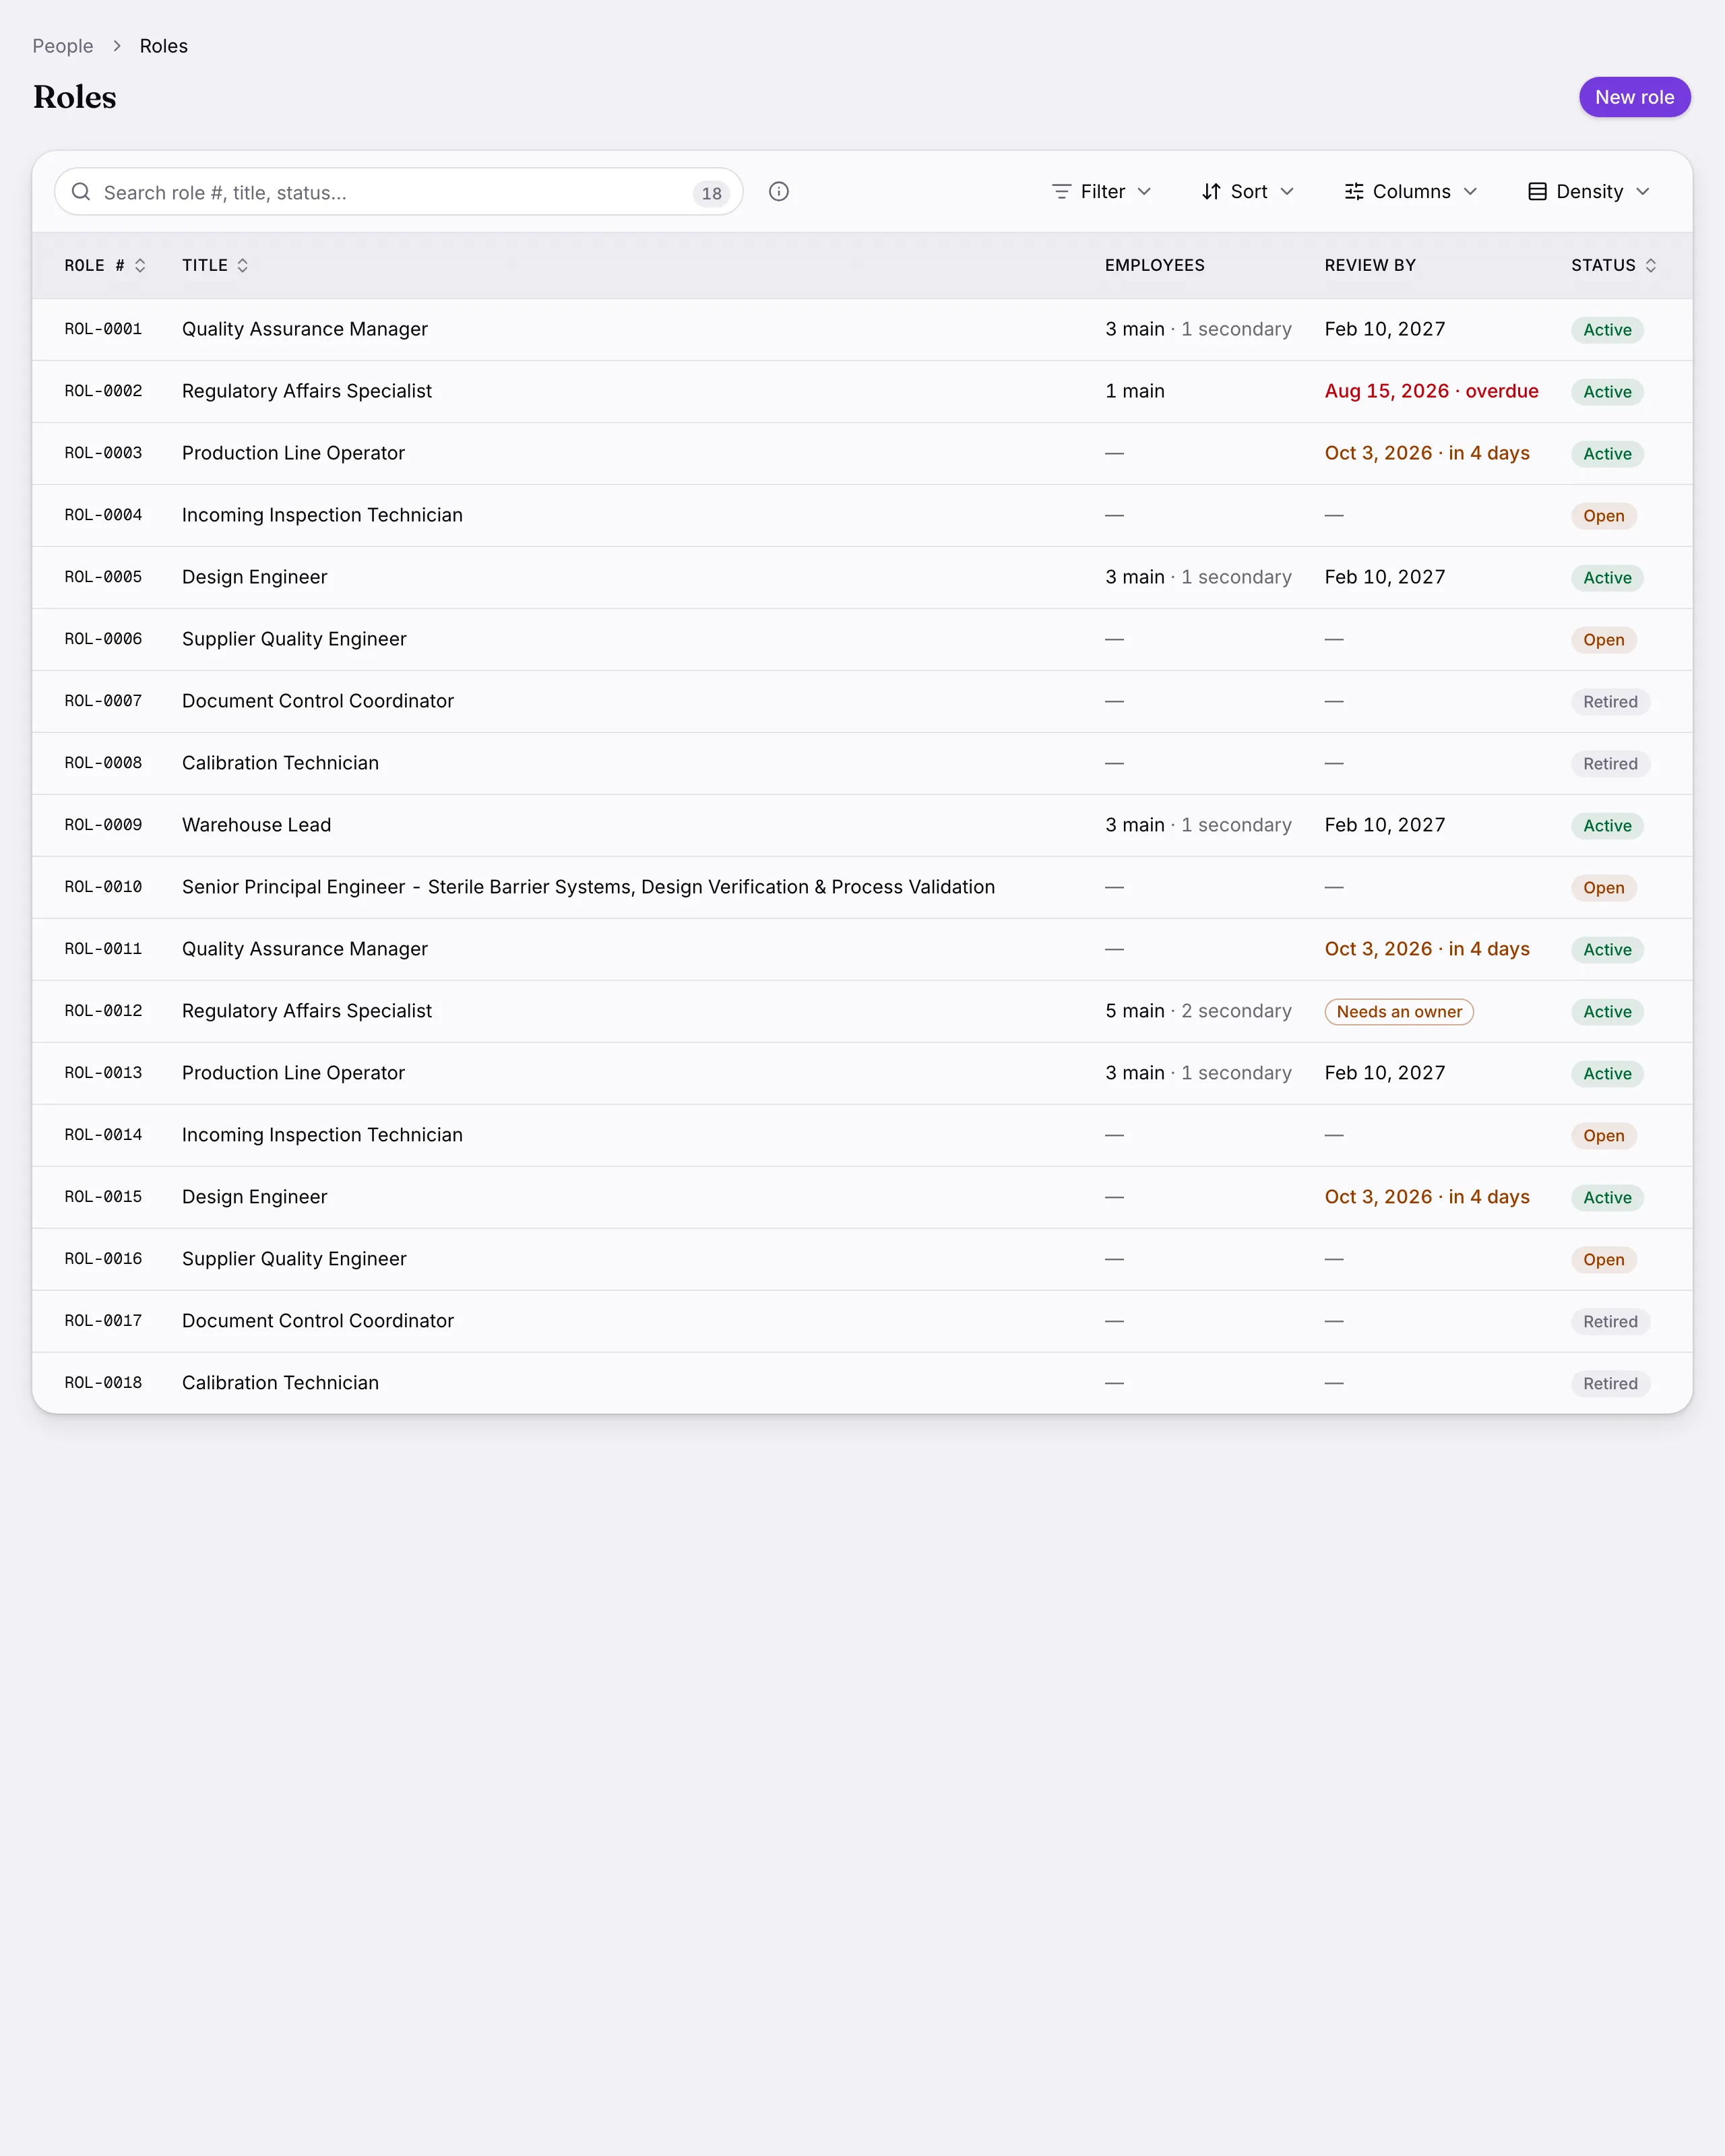Open row ROL-0001
The height and width of the screenshot is (2156, 1725).
coord(862,330)
